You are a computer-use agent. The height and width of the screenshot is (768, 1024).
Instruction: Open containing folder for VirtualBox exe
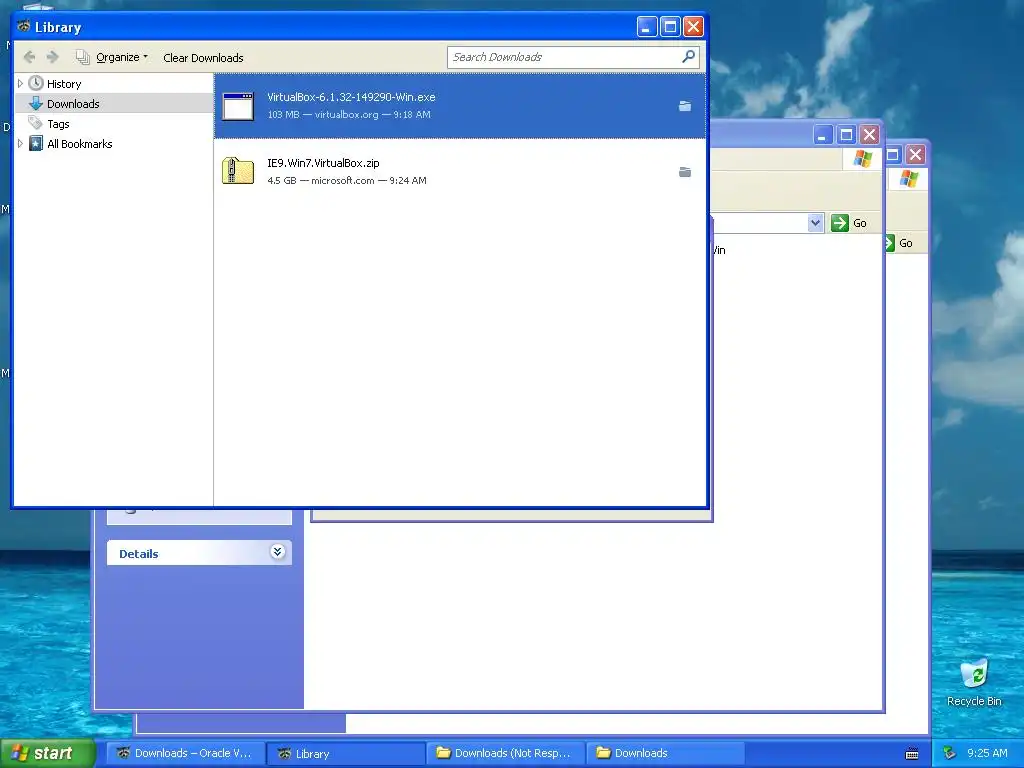(684, 106)
